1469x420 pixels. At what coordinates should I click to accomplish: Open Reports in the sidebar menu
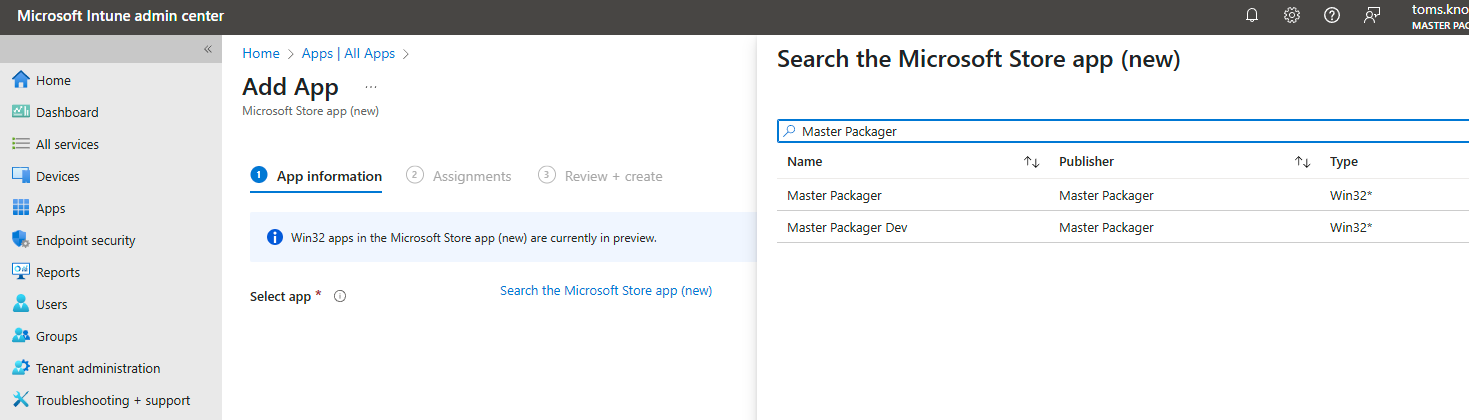(58, 272)
